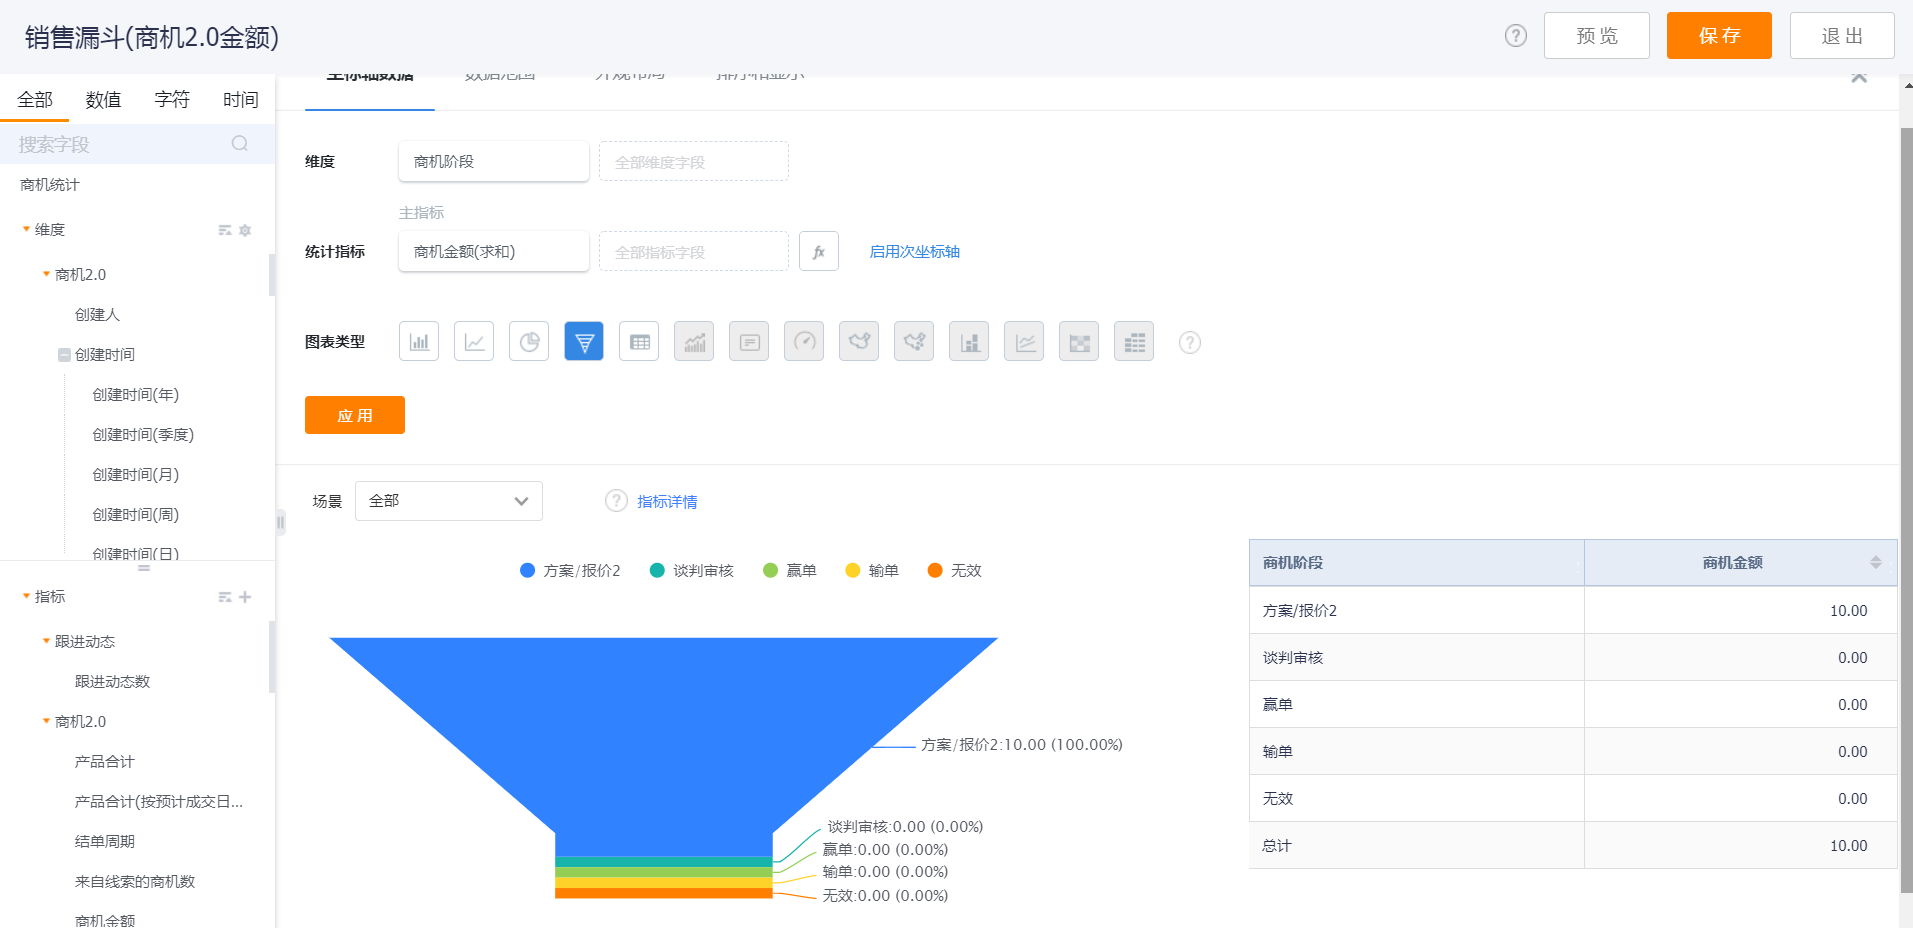Select the funnel chart type icon

point(584,341)
